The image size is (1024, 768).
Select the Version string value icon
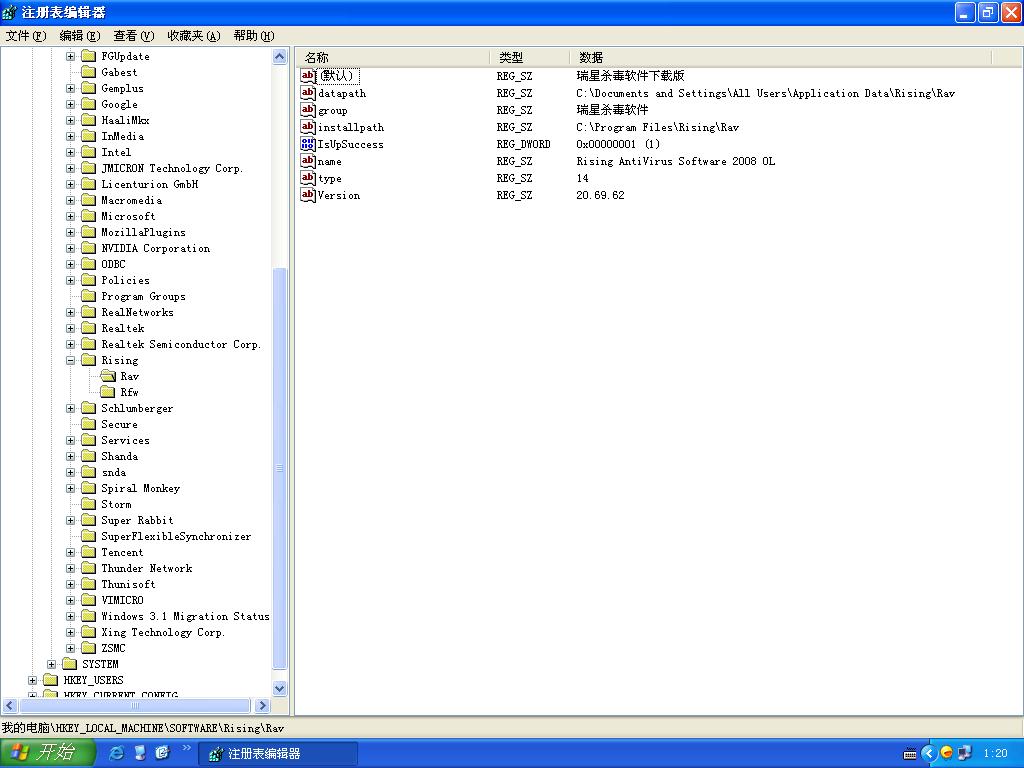click(308, 195)
